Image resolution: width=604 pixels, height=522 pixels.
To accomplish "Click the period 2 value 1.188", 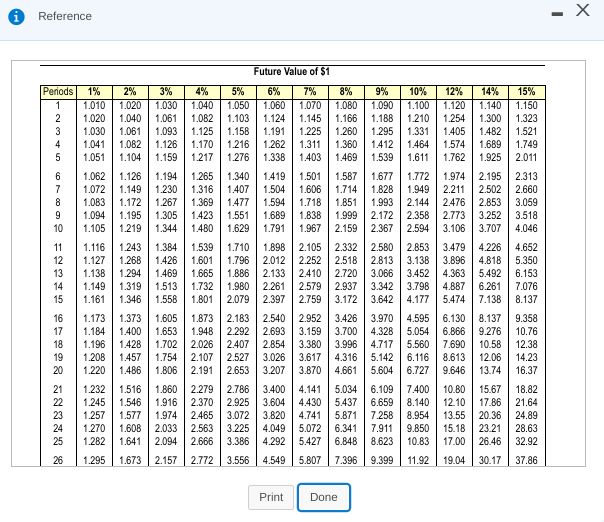I will coord(382,119).
